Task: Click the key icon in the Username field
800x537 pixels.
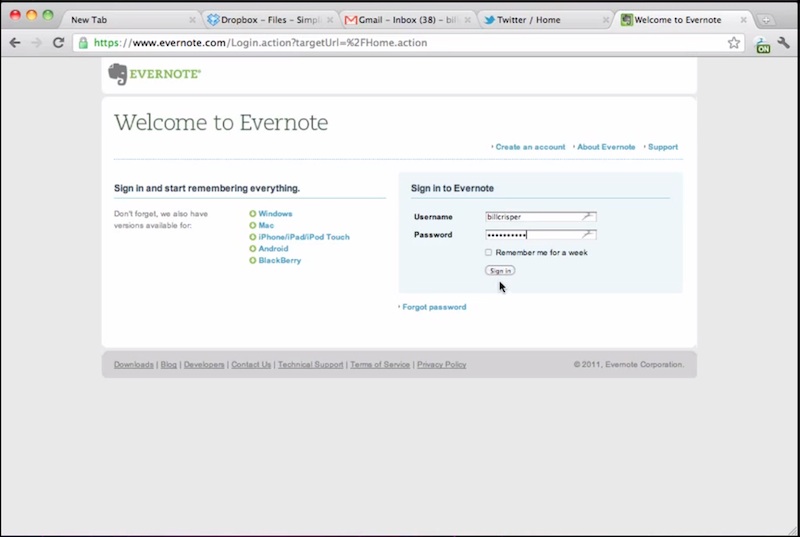Action: [588, 216]
